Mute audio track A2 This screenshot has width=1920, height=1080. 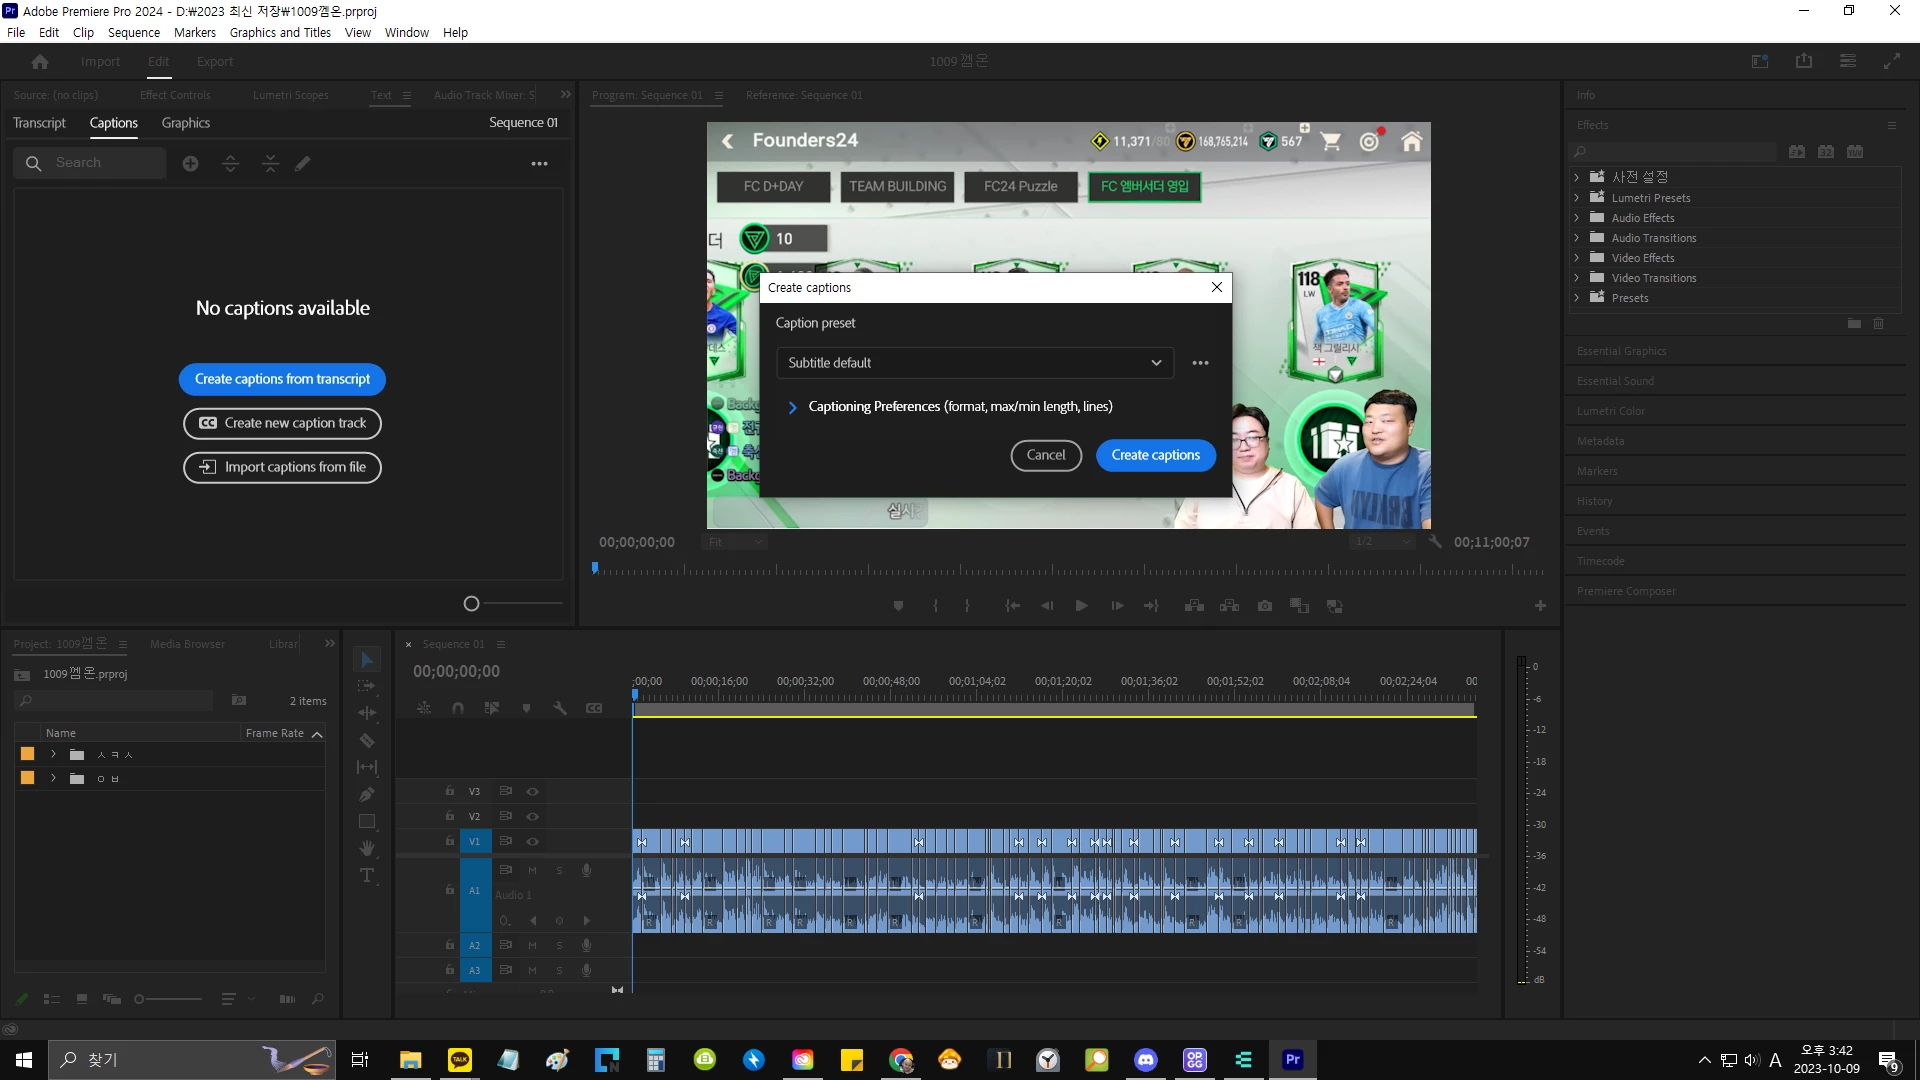coord(533,945)
